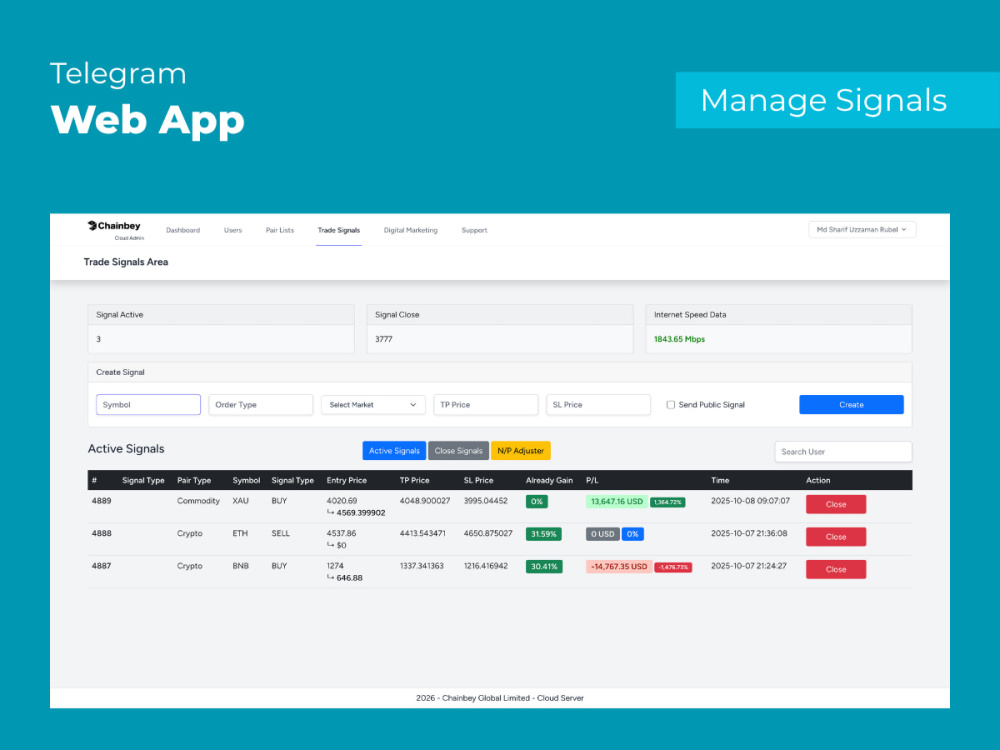Expand the Md Sharif Uzzaman Rubel user dropdown
Viewport: 1000px width, 750px height.
tap(862, 230)
